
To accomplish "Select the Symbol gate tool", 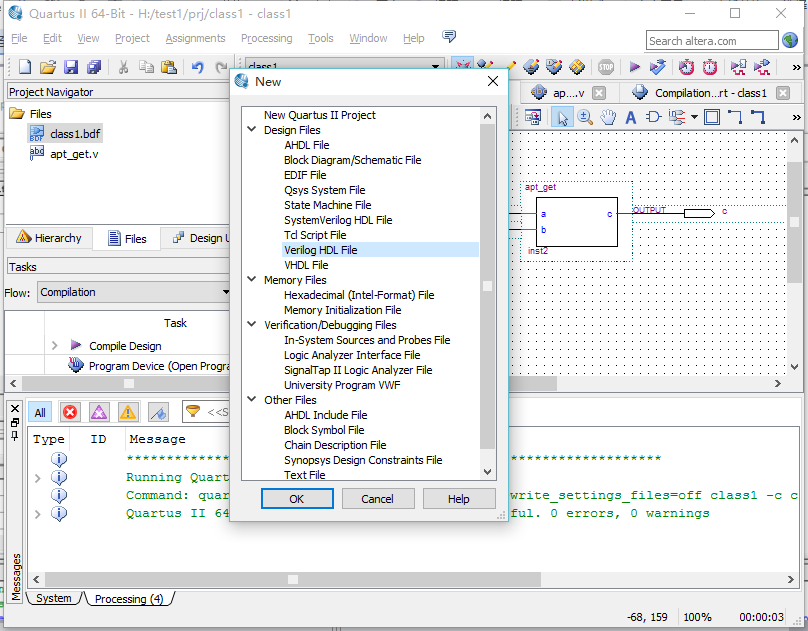I will coord(653,117).
